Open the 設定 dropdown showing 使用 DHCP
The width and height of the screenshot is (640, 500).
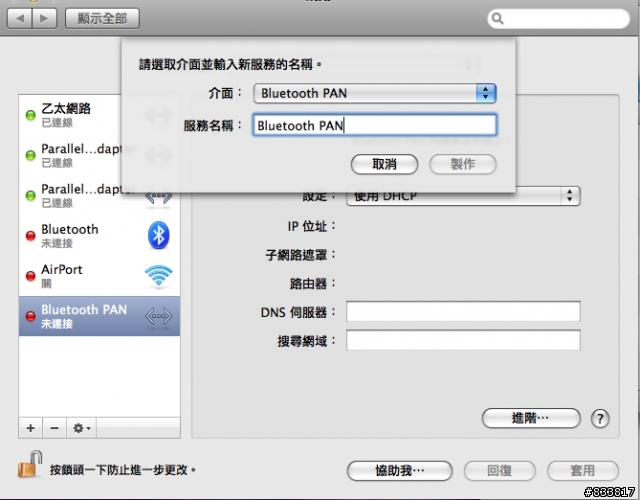(x=463, y=196)
